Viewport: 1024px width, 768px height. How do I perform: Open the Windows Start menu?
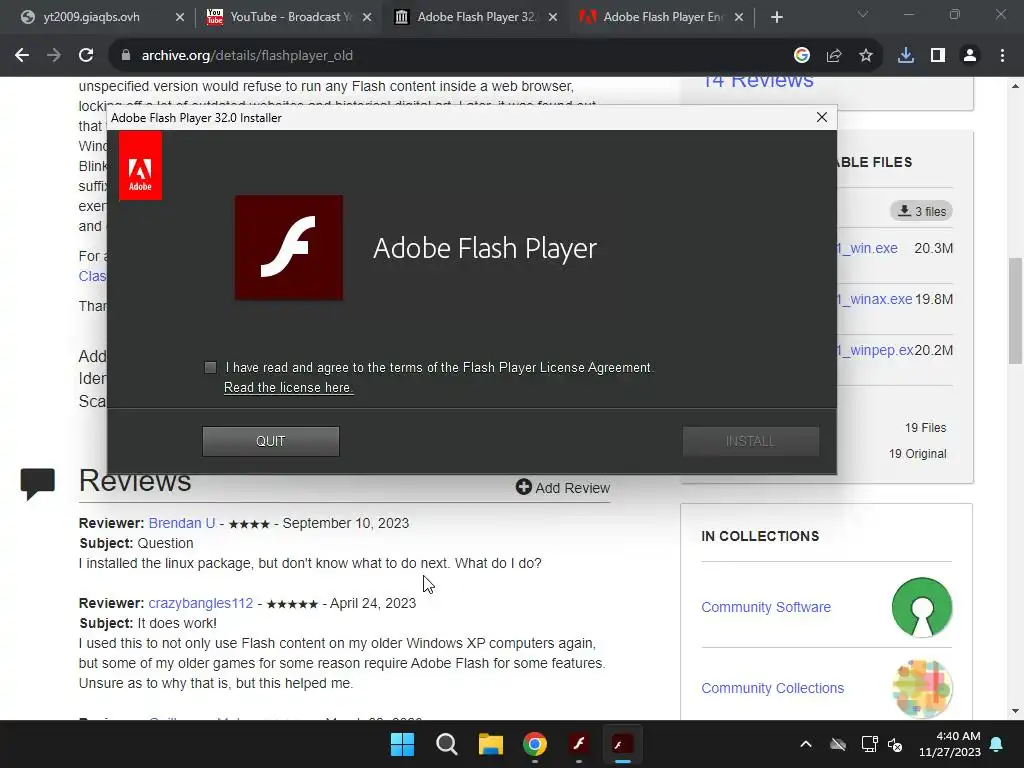coord(402,744)
